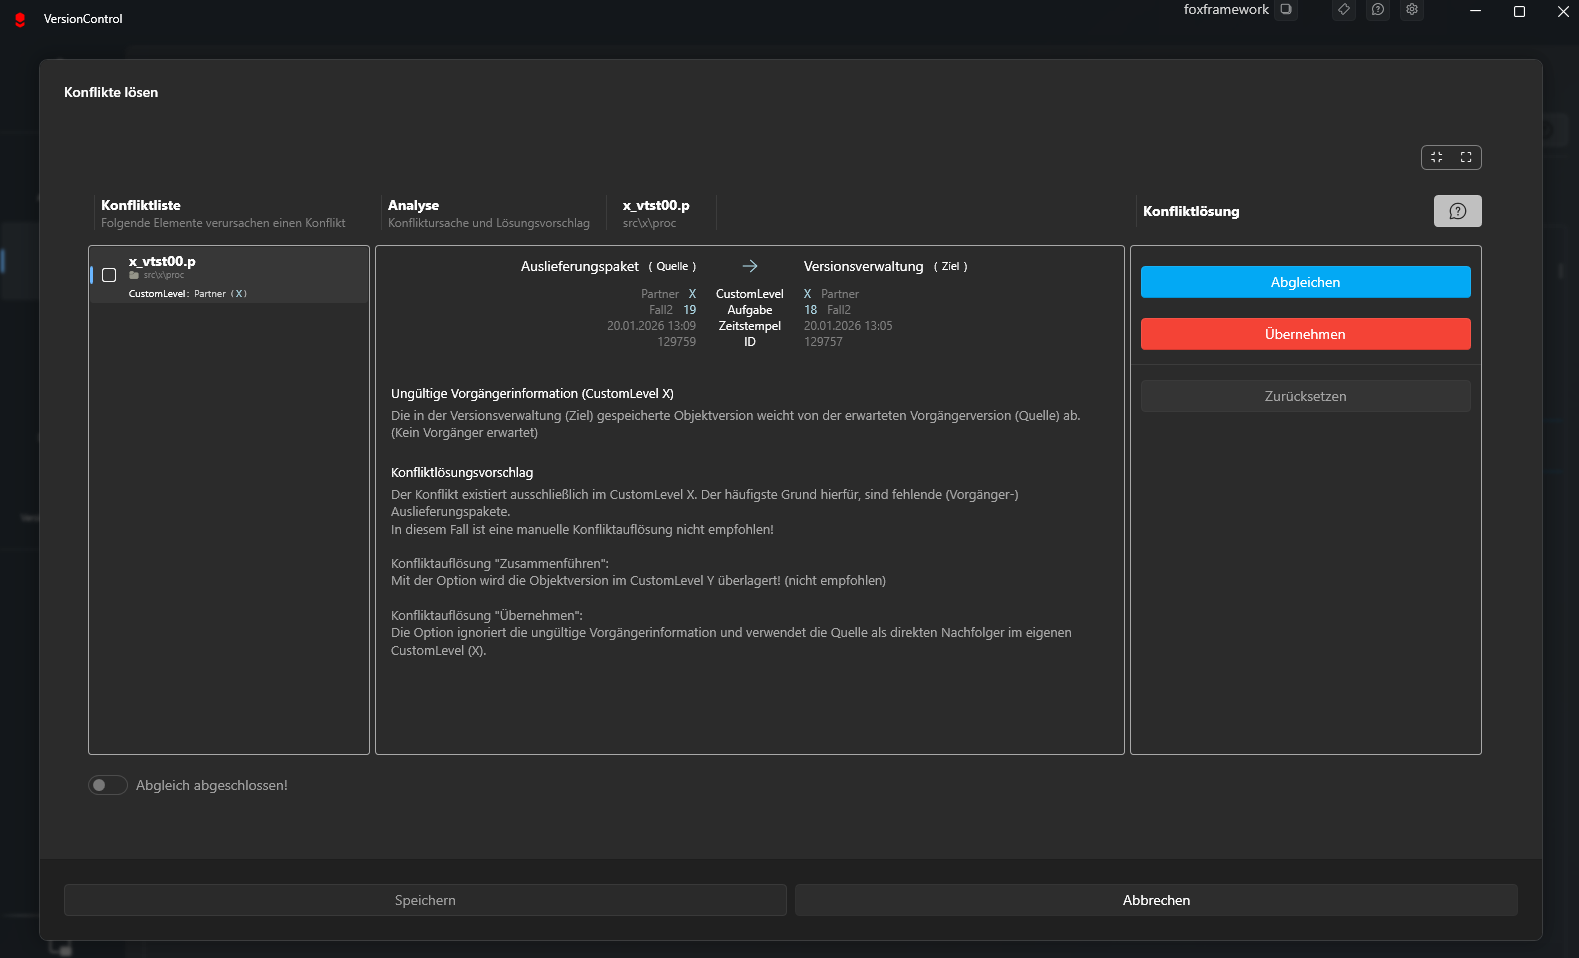Minimize the VersionControl window

[1475, 12]
